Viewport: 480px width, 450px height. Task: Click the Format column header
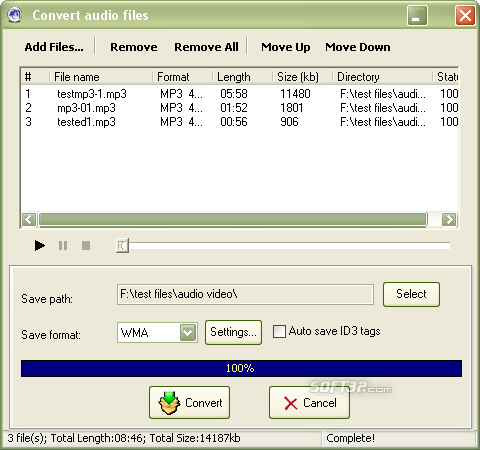[183, 77]
